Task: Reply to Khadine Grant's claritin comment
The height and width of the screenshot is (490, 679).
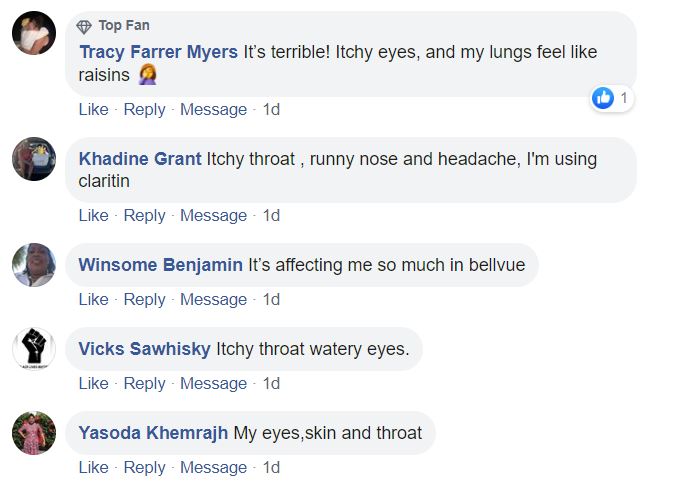Action: (144, 215)
